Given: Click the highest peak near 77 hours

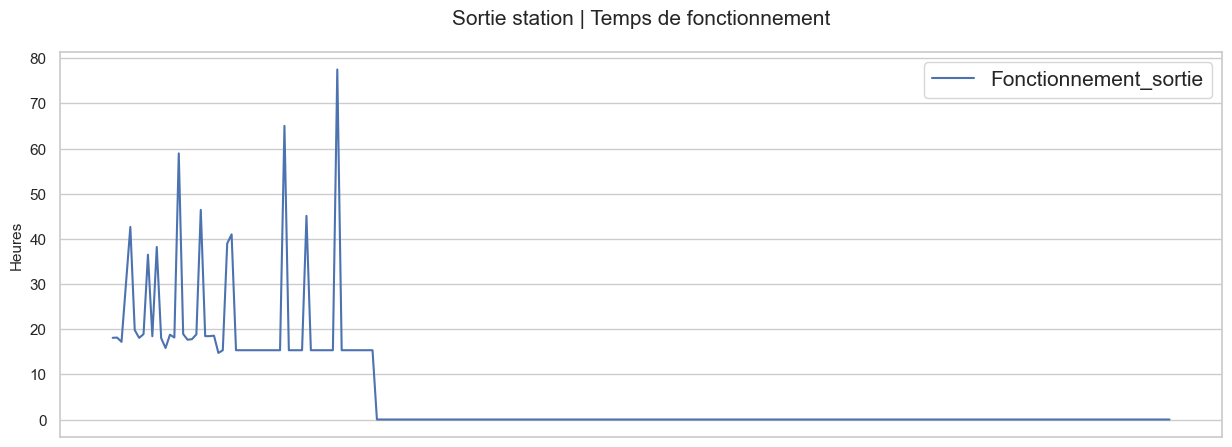Looking at the screenshot, I should 337,69.
